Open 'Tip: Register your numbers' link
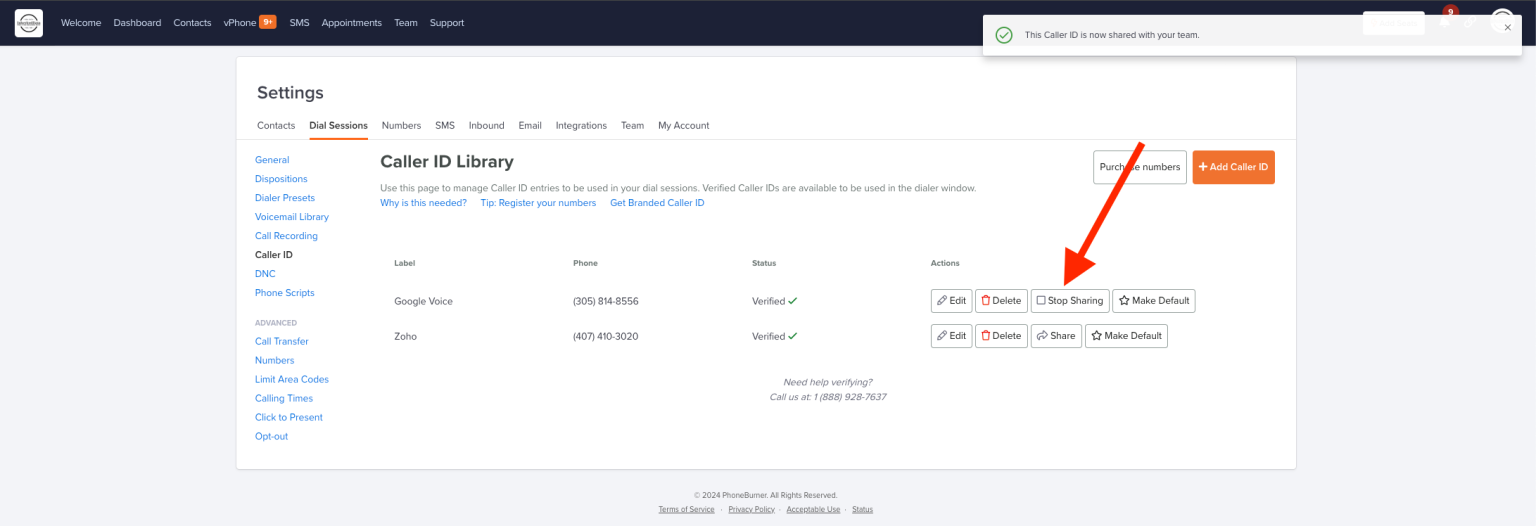This screenshot has width=1536, height=526. [538, 203]
